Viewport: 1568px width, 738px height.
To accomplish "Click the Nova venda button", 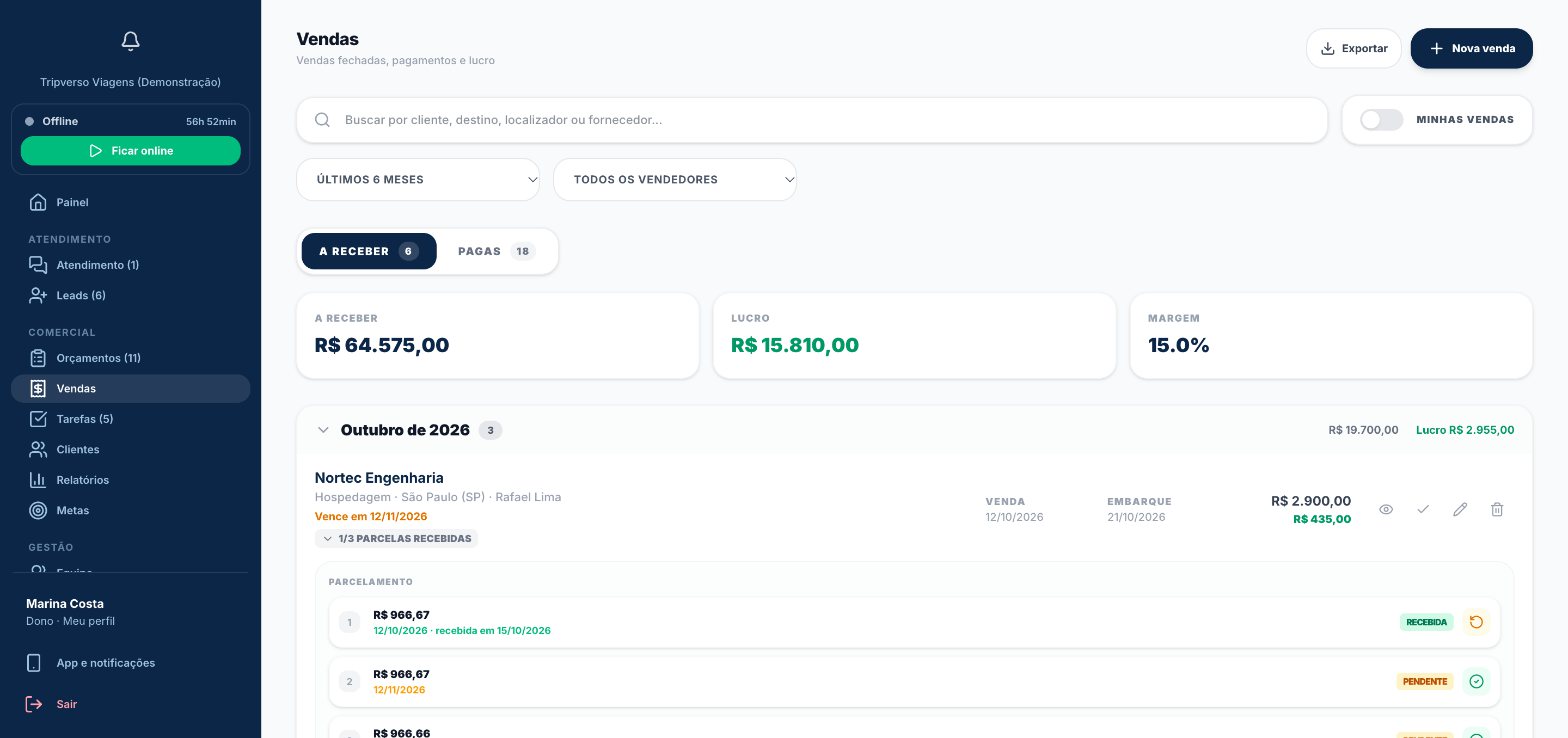I will click(x=1472, y=48).
